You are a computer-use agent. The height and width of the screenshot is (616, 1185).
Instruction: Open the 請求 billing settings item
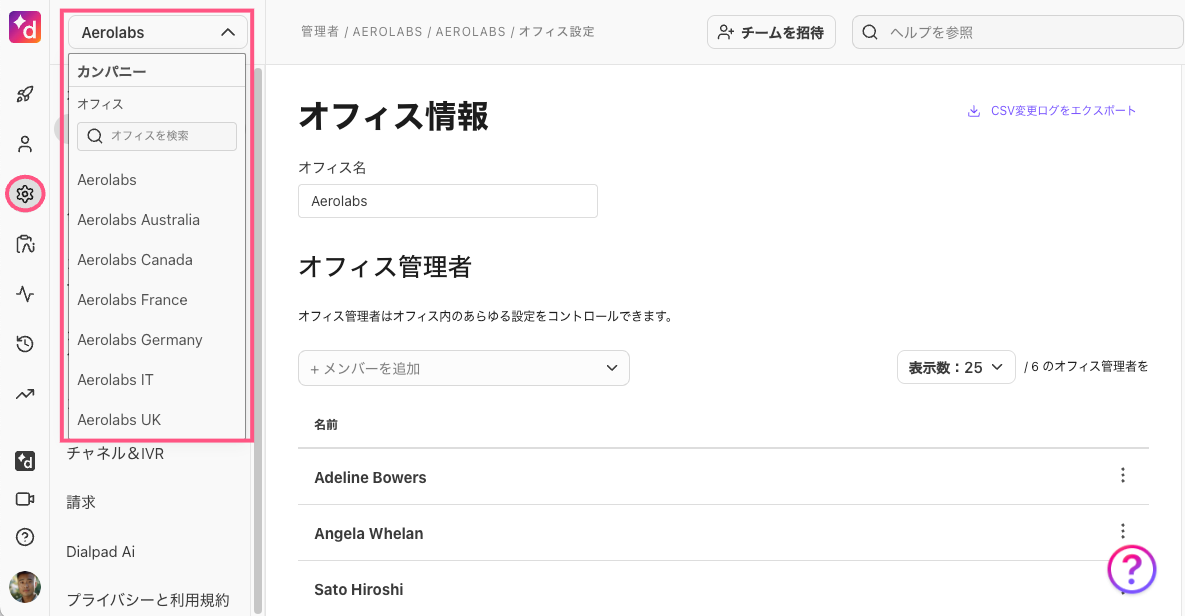click(81, 502)
